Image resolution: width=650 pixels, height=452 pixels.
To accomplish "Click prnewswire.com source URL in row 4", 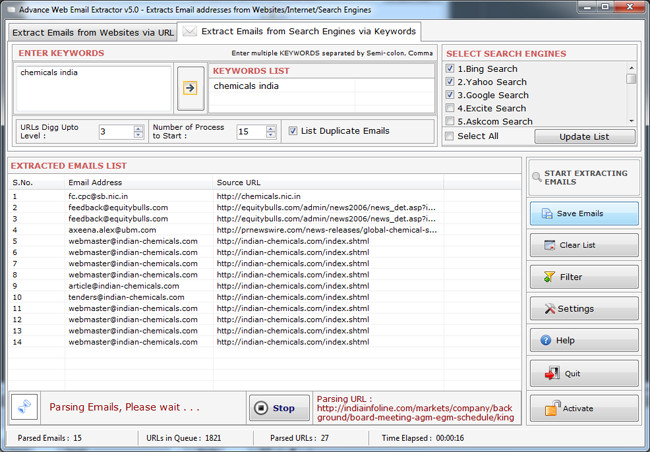I will (x=327, y=230).
